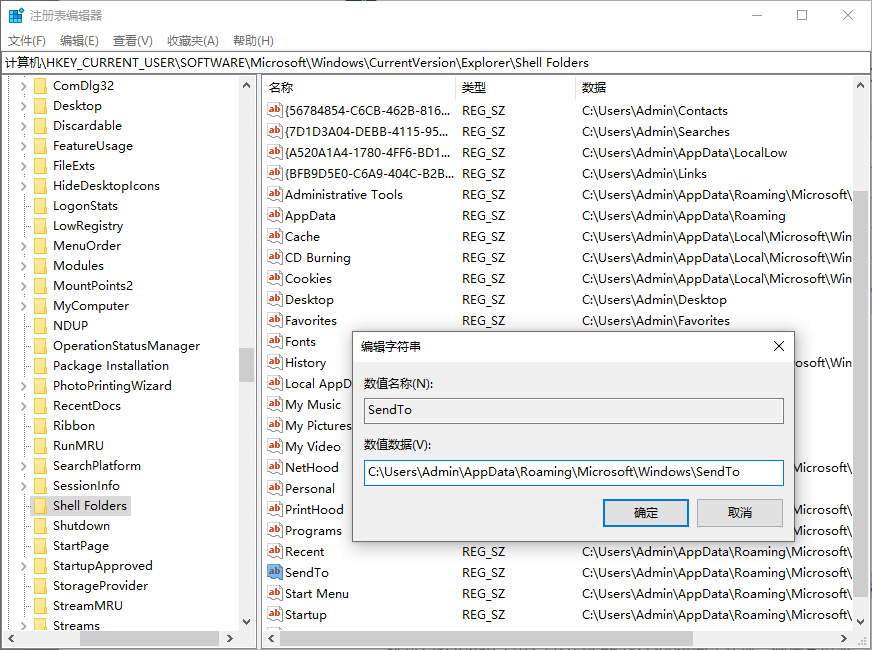872x650 pixels.
Task: Expand the FeatureUsage registry key
Action: tap(23, 146)
